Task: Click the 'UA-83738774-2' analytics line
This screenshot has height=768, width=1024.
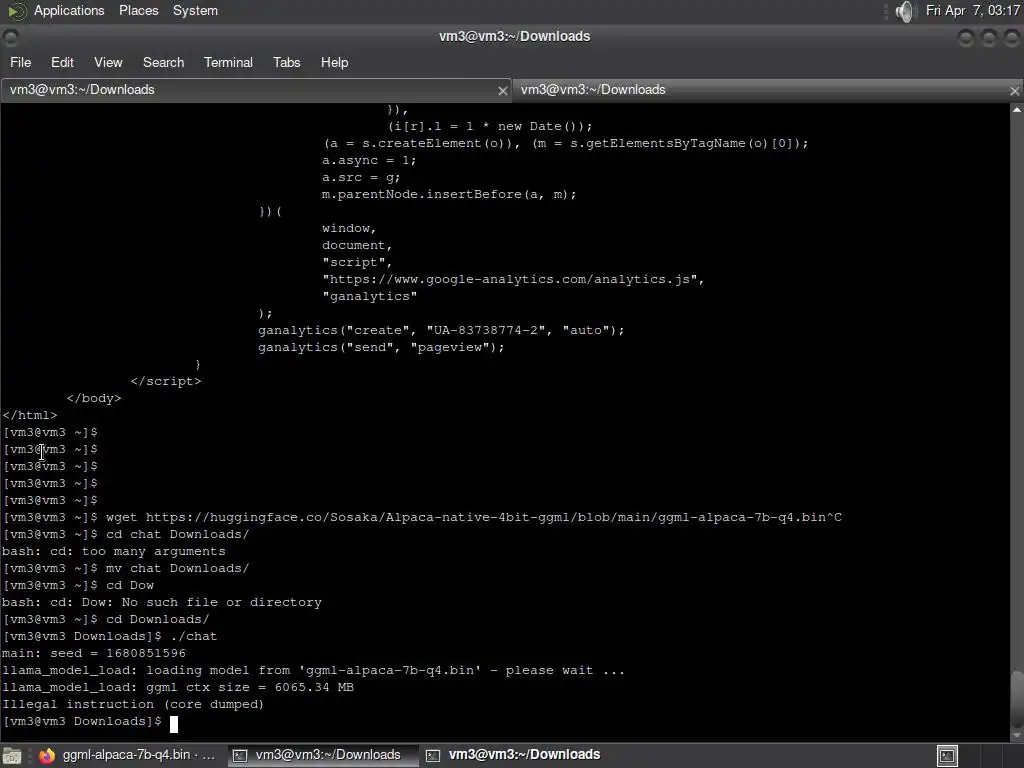Action: pos(441,330)
